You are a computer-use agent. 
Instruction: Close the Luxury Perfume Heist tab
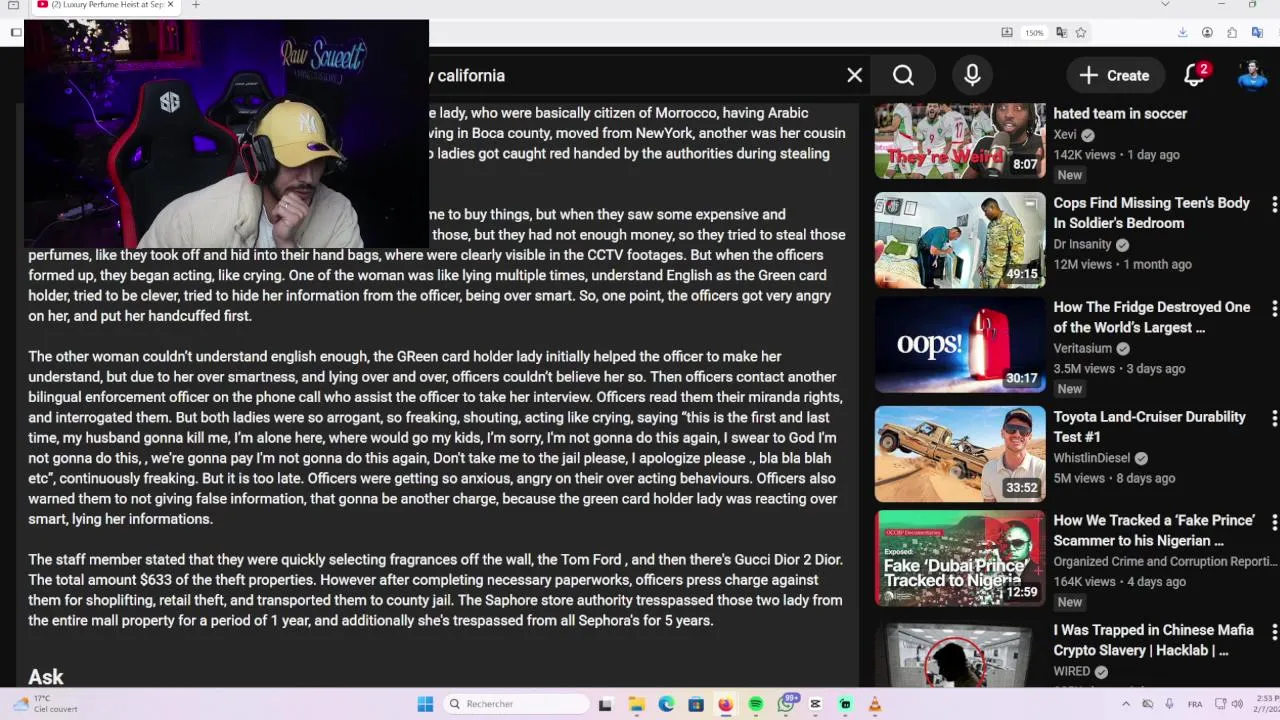pyautogui.click(x=171, y=5)
